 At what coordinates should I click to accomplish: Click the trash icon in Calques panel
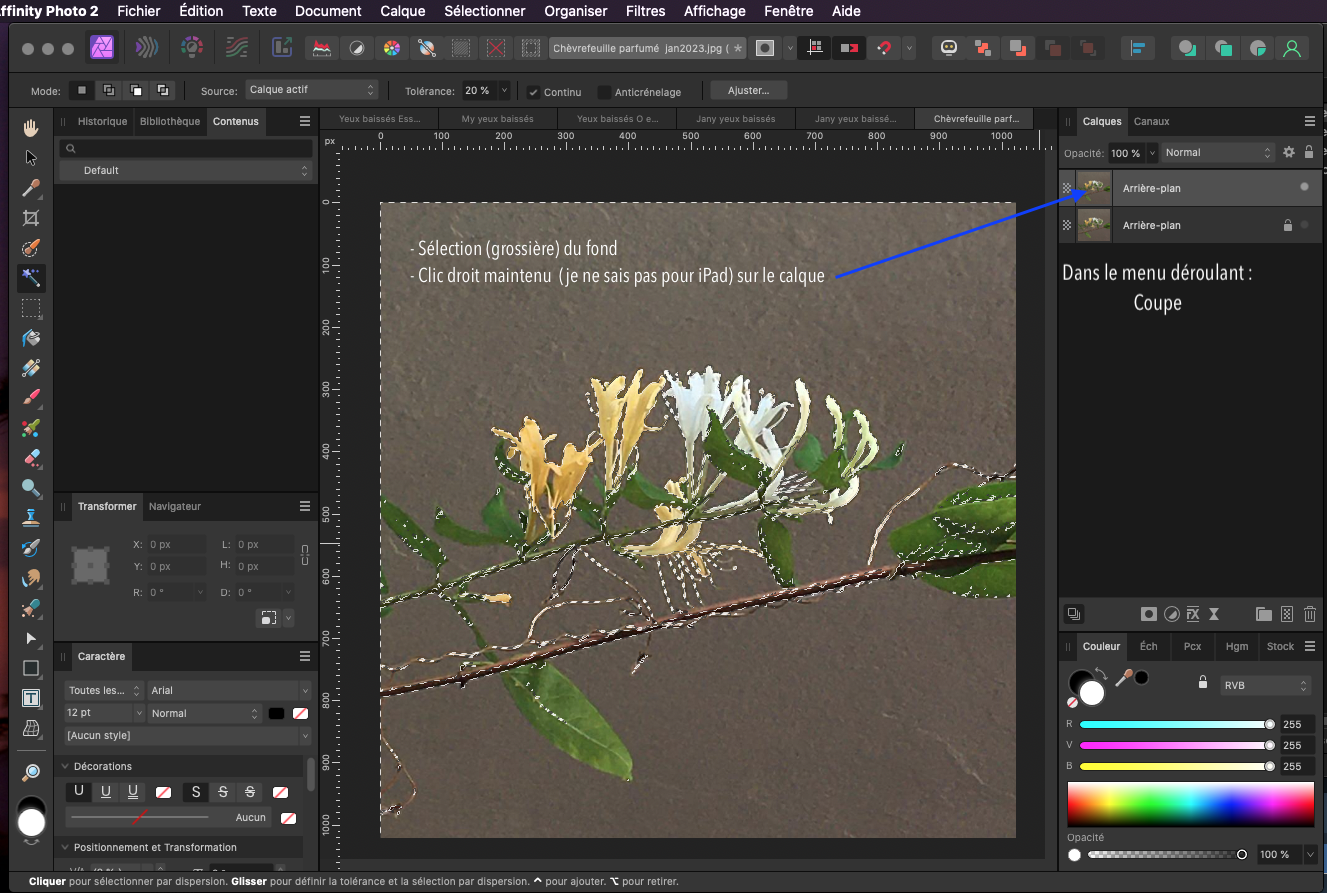coord(1309,614)
